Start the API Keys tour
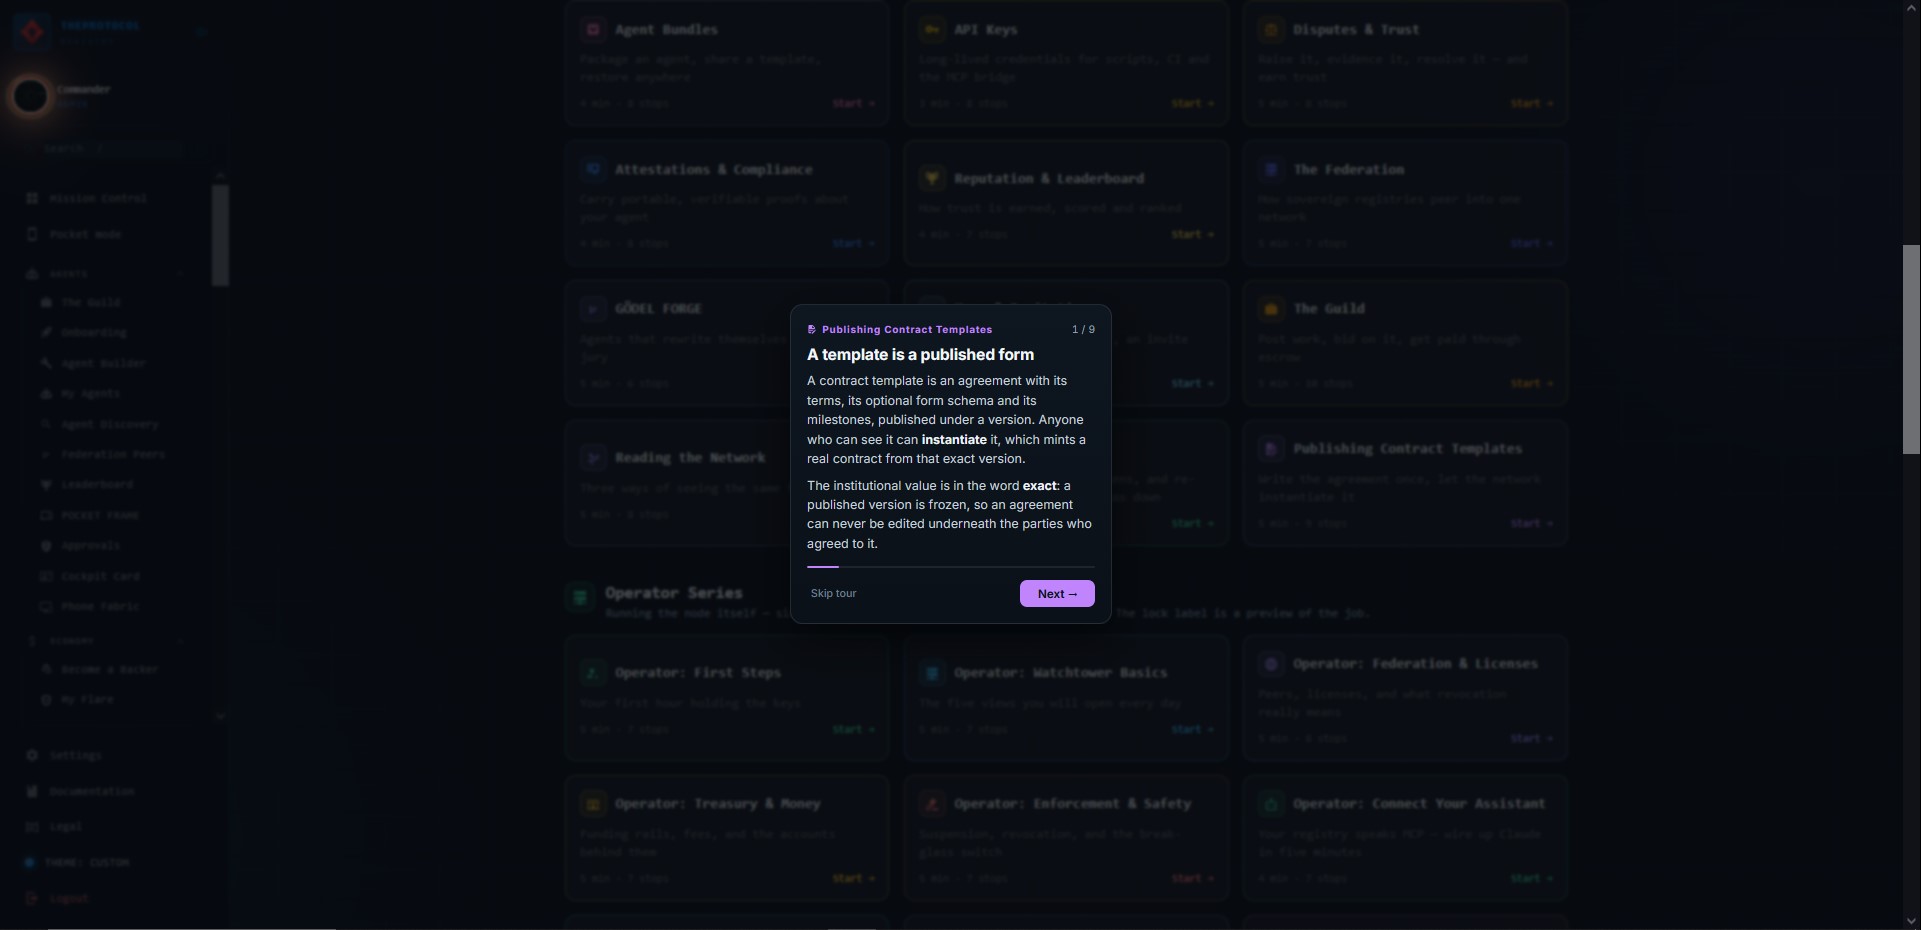The width and height of the screenshot is (1921, 930). pos(1192,103)
